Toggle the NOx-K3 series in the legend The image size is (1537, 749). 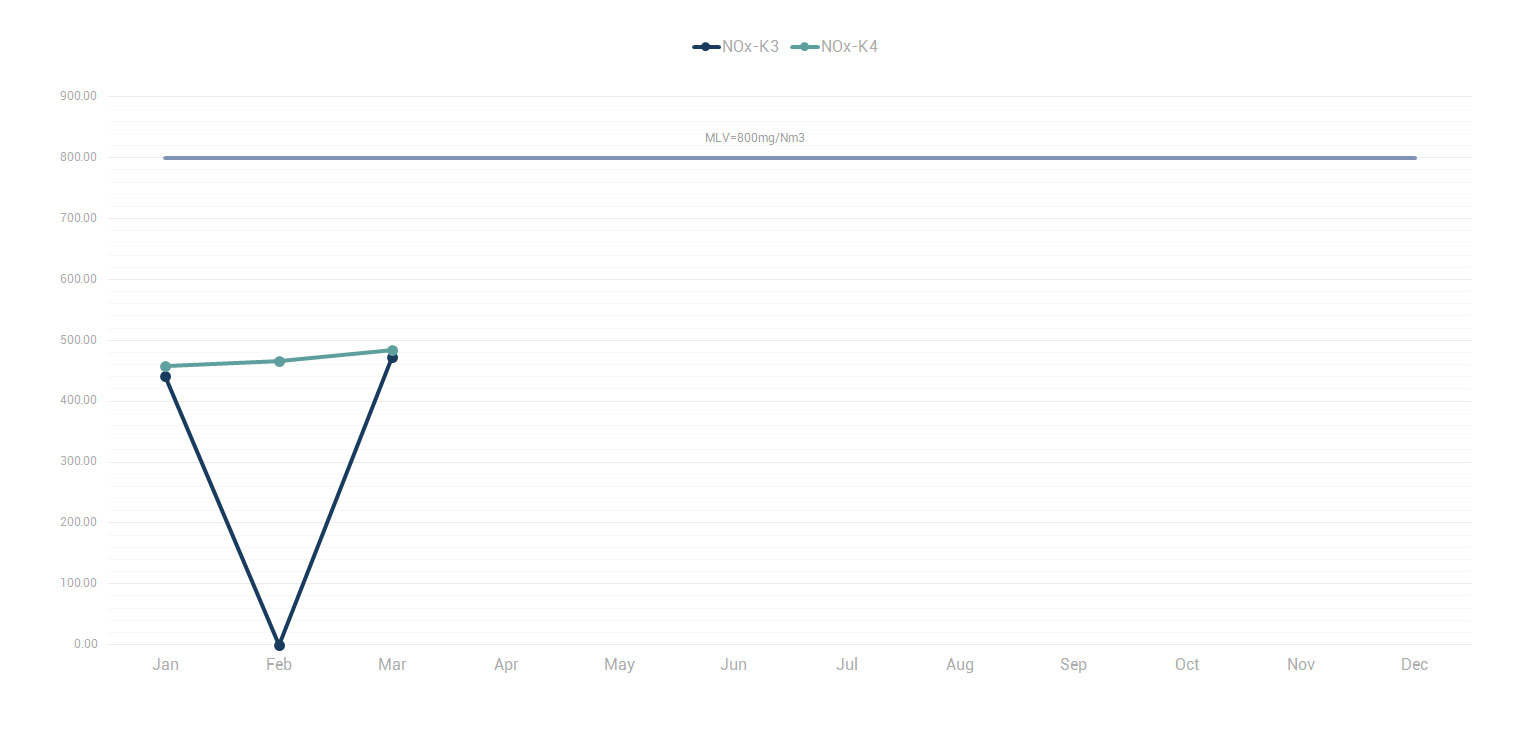click(x=736, y=47)
